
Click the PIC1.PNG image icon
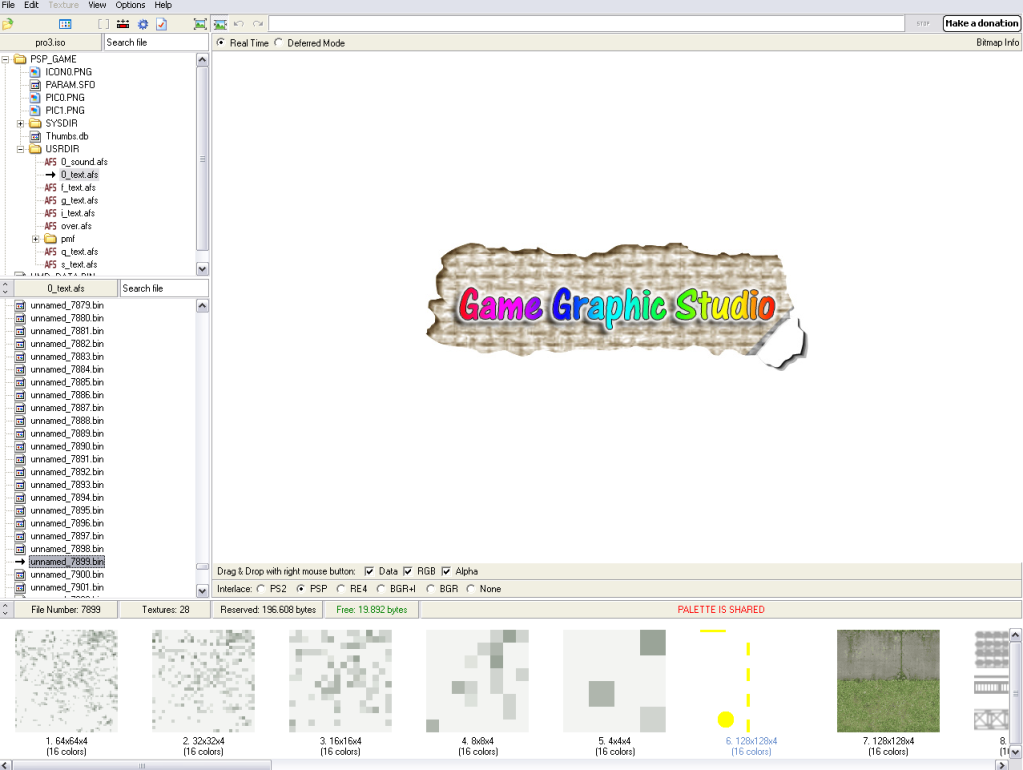pos(35,110)
